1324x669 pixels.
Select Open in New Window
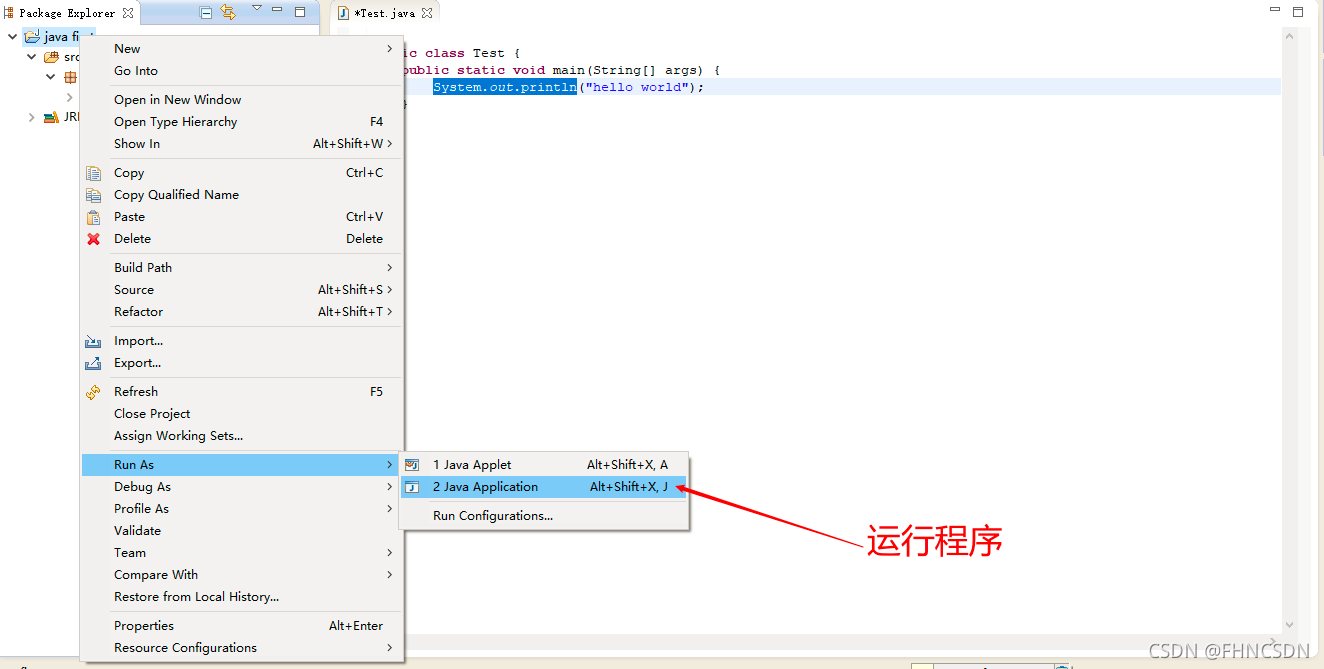(242, 99)
